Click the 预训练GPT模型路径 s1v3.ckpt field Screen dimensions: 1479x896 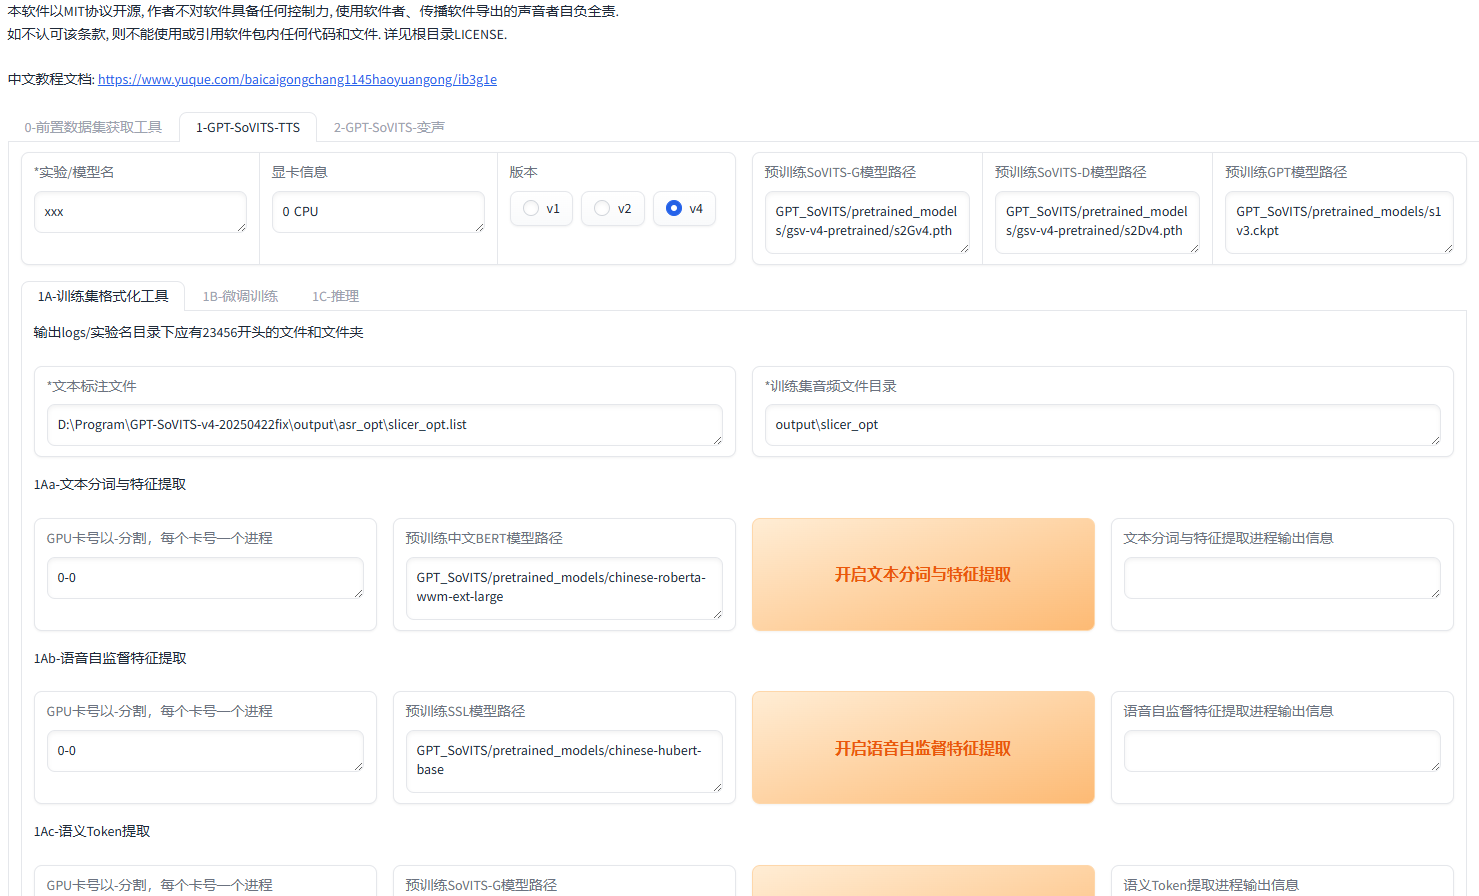pos(1339,223)
